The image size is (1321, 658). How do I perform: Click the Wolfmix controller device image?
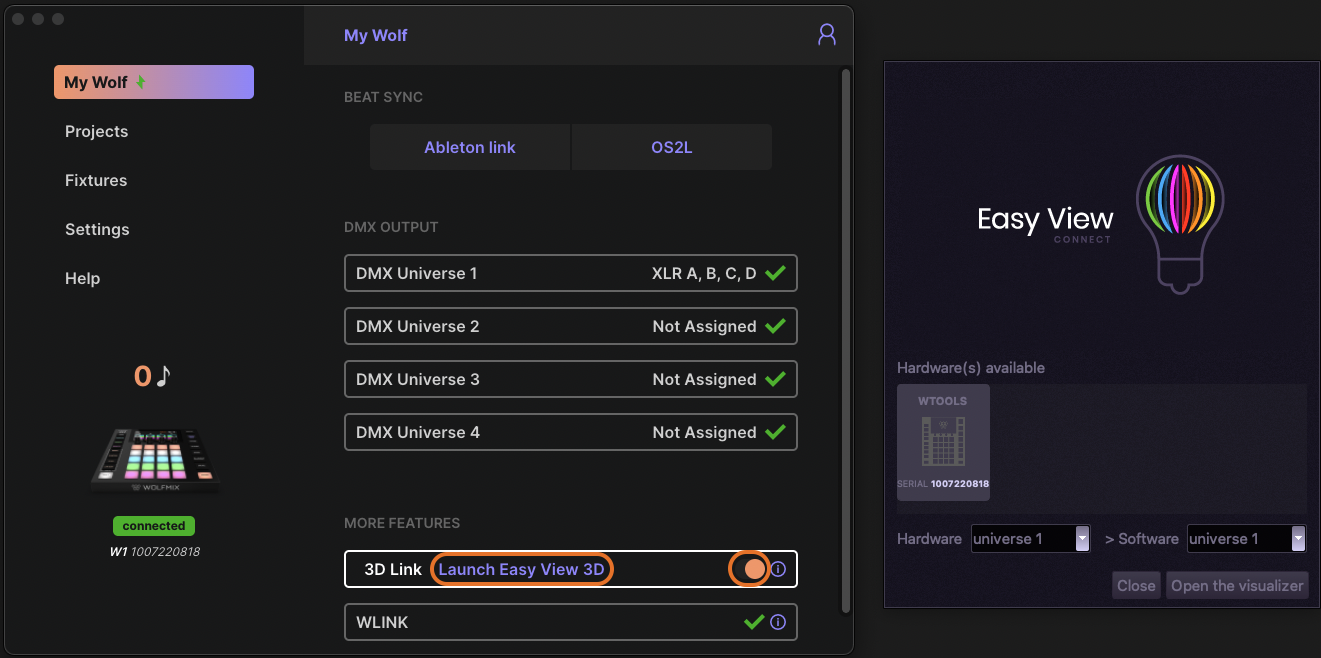pos(155,461)
